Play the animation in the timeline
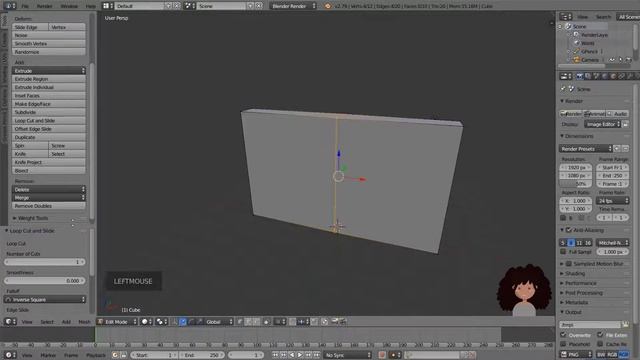 click(300, 355)
